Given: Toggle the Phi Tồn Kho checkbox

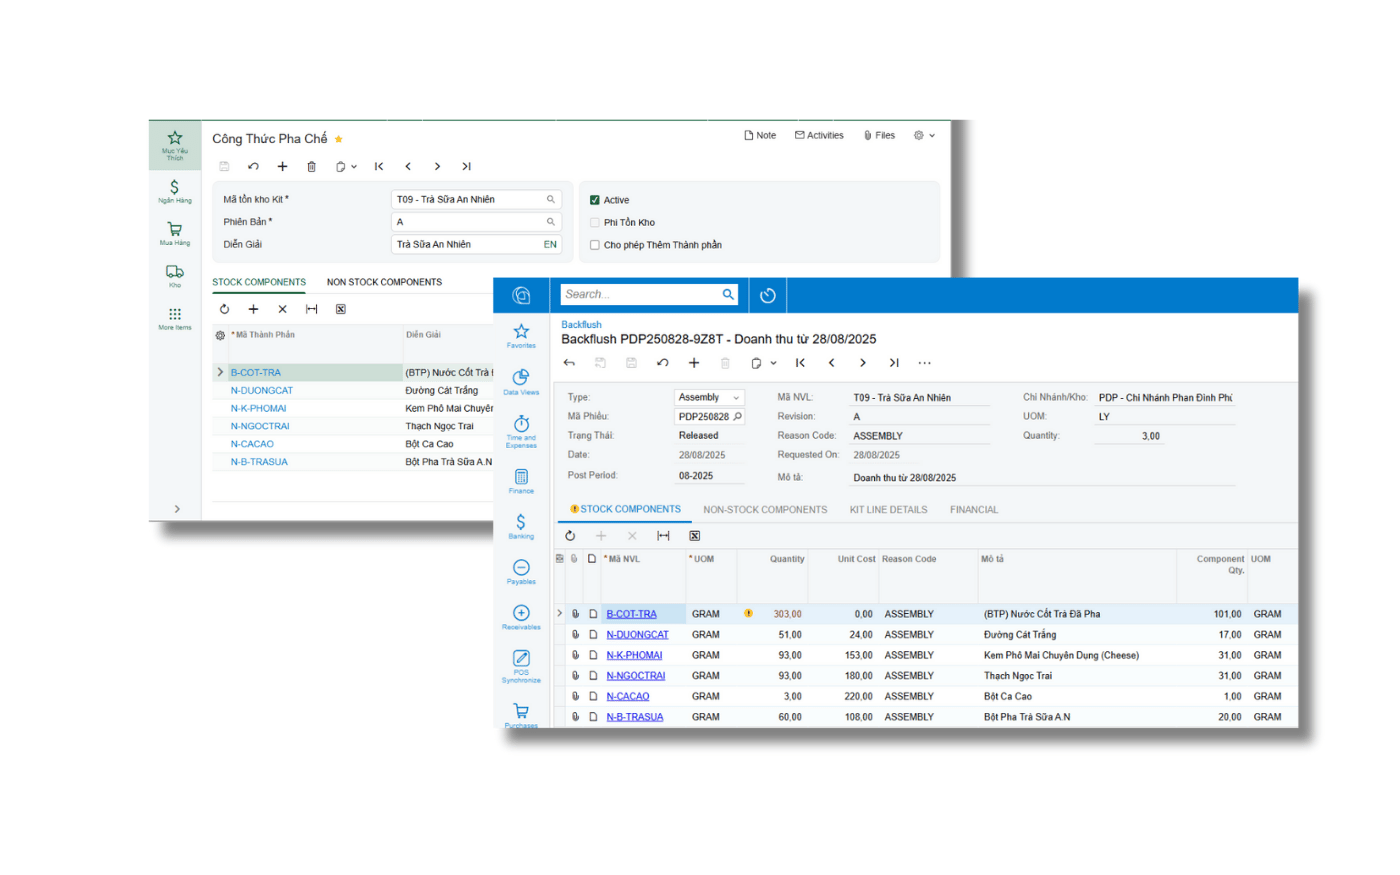Looking at the screenshot, I should pyautogui.click(x=595, y=222).
